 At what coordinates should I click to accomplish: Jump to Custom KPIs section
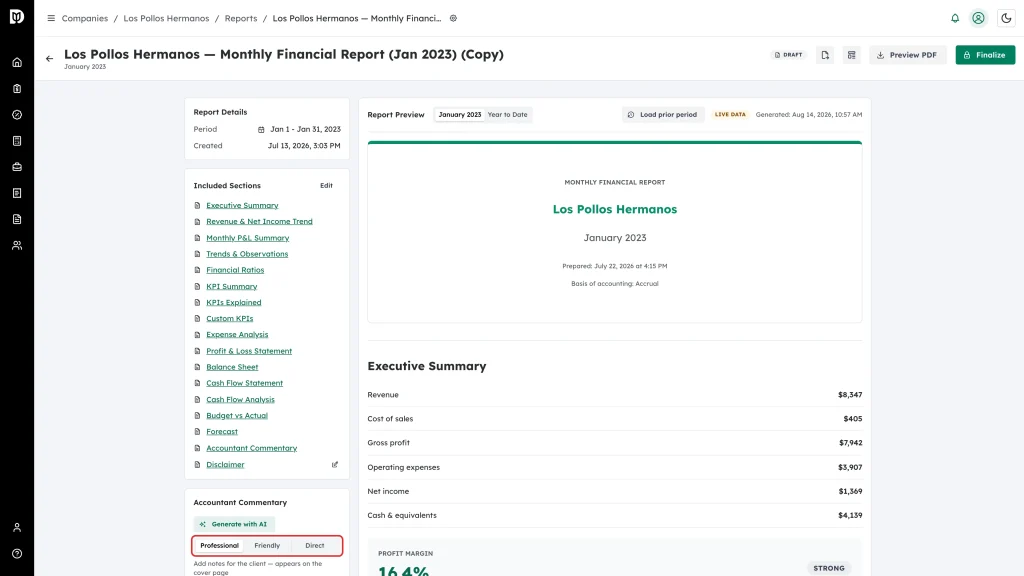(230, 319)
